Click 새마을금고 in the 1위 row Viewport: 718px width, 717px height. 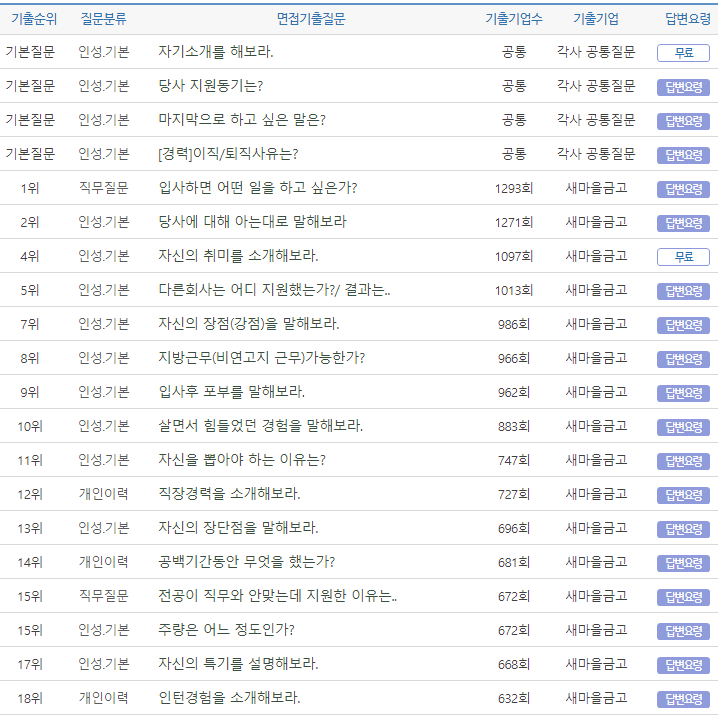point(595,188)
